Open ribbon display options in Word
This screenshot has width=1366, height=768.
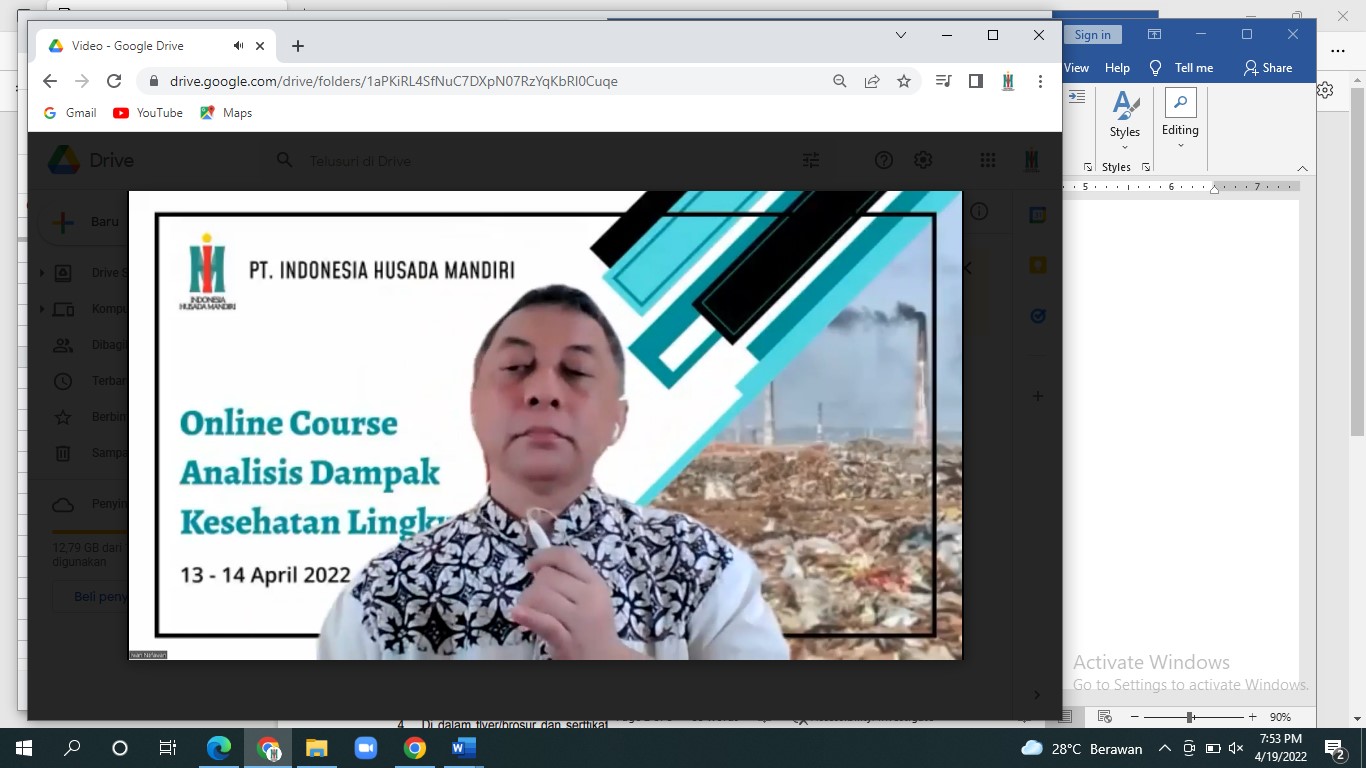pos(1154,35)
